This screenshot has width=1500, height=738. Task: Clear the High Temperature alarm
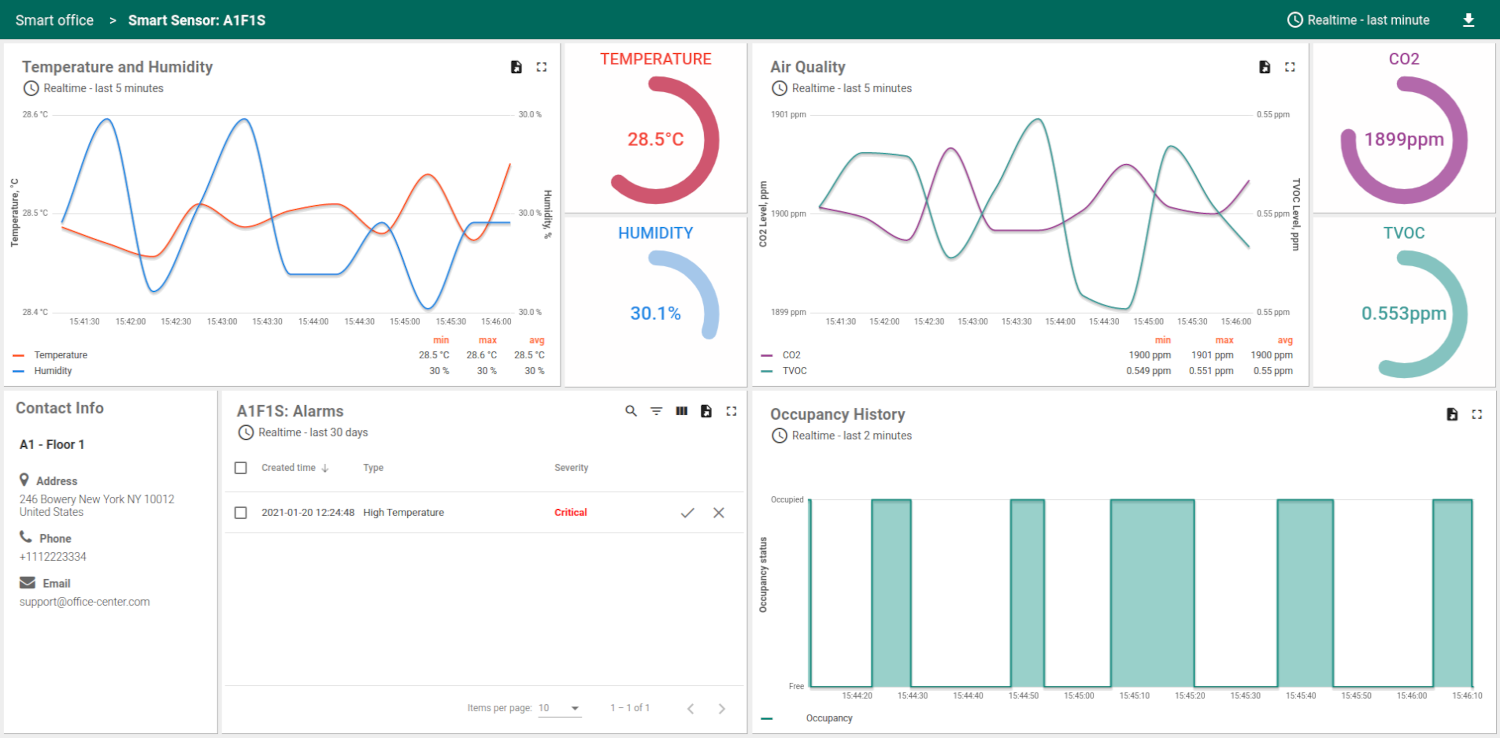718,512
